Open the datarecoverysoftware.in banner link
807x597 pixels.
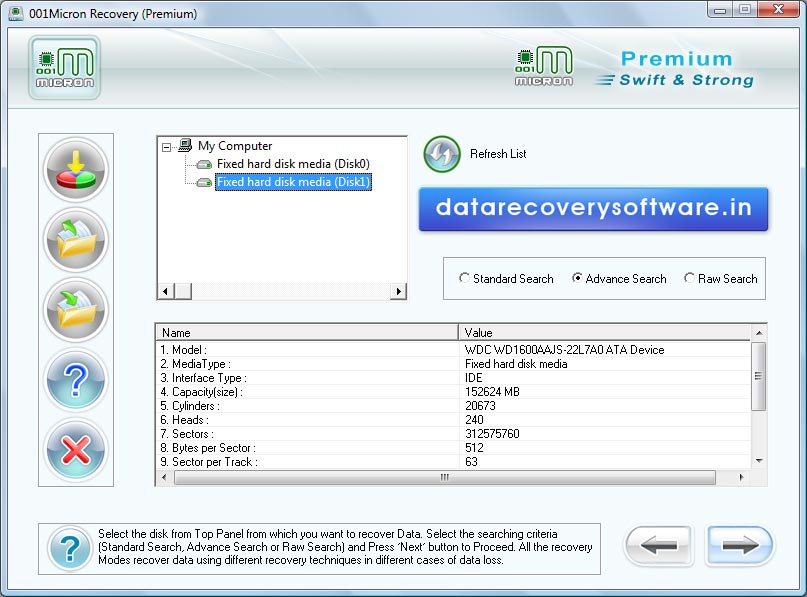[x=593, y=208]
